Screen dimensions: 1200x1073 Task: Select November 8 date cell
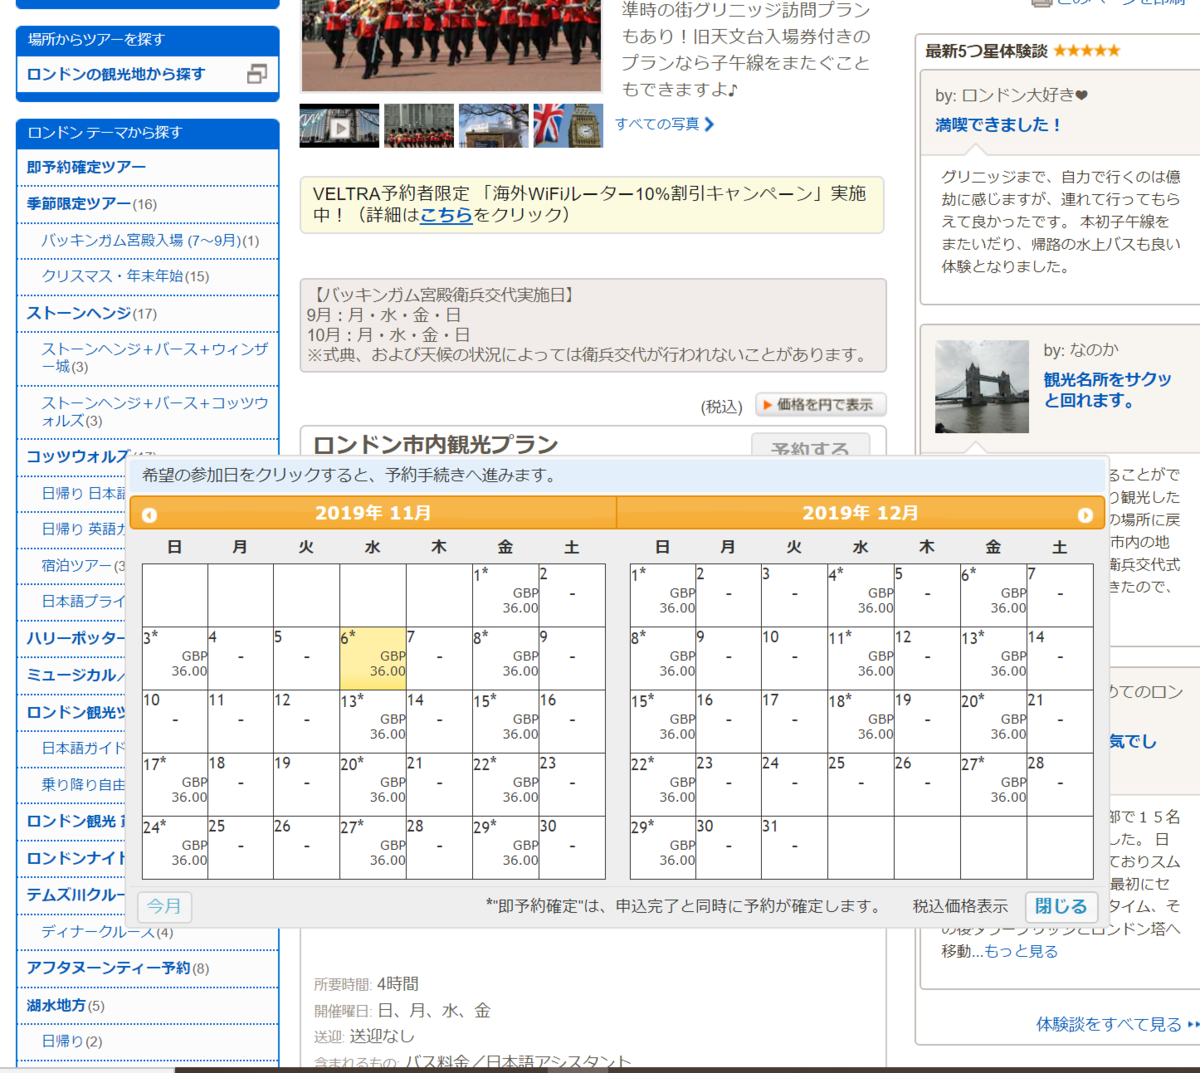505,658
